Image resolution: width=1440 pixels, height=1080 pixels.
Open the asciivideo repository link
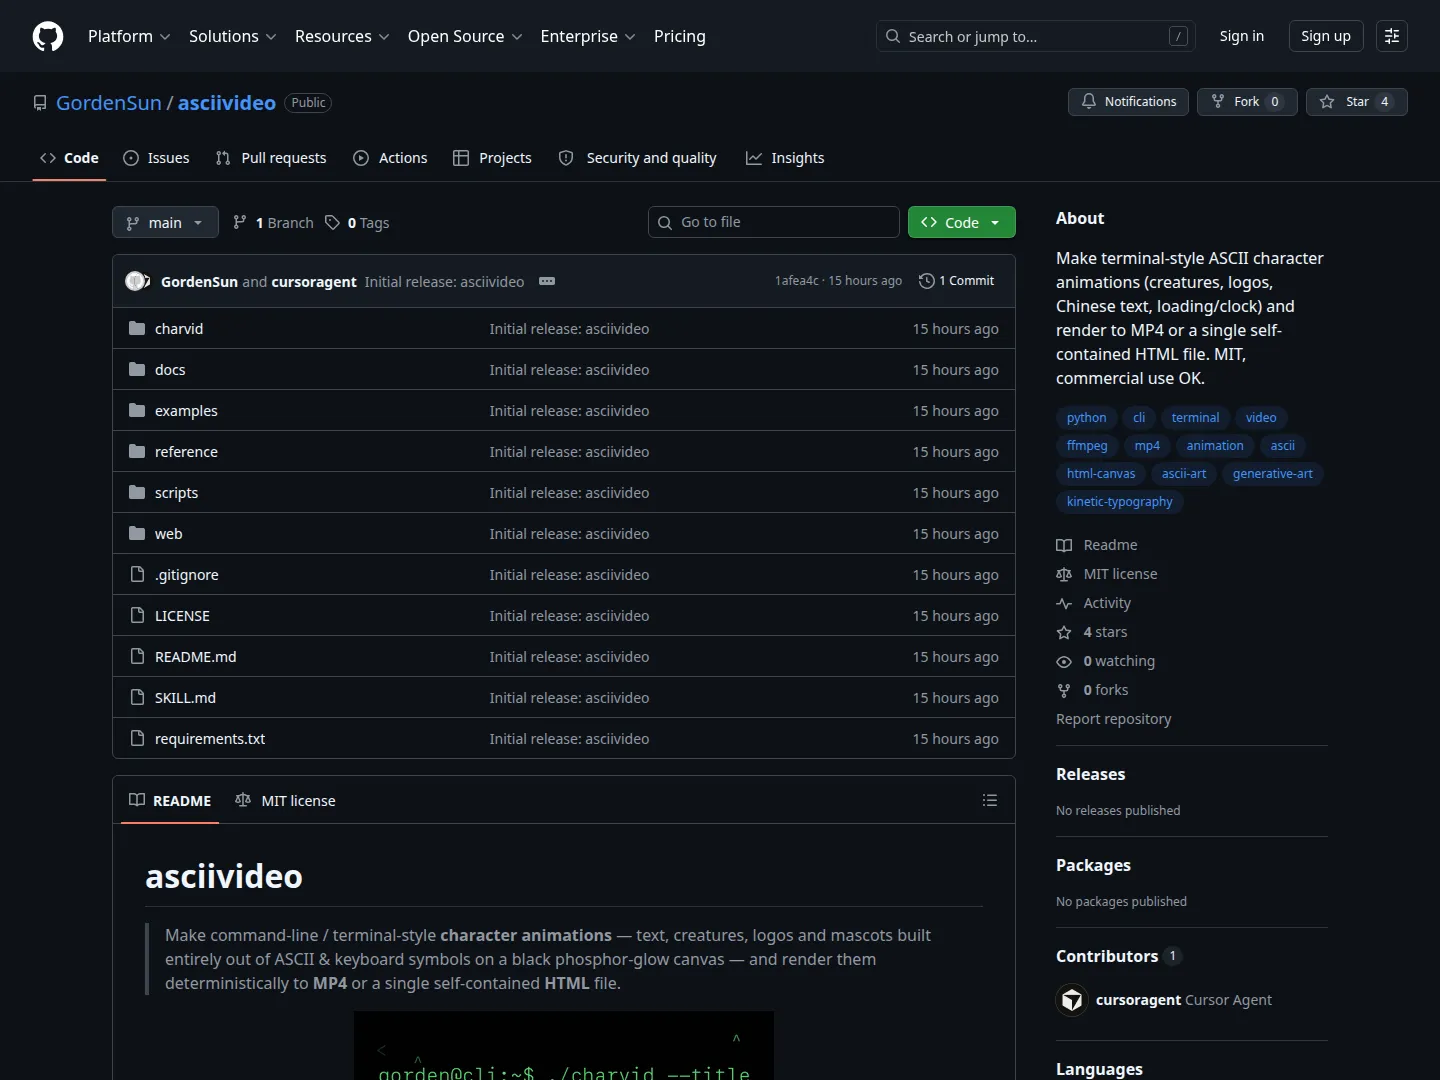227,103
